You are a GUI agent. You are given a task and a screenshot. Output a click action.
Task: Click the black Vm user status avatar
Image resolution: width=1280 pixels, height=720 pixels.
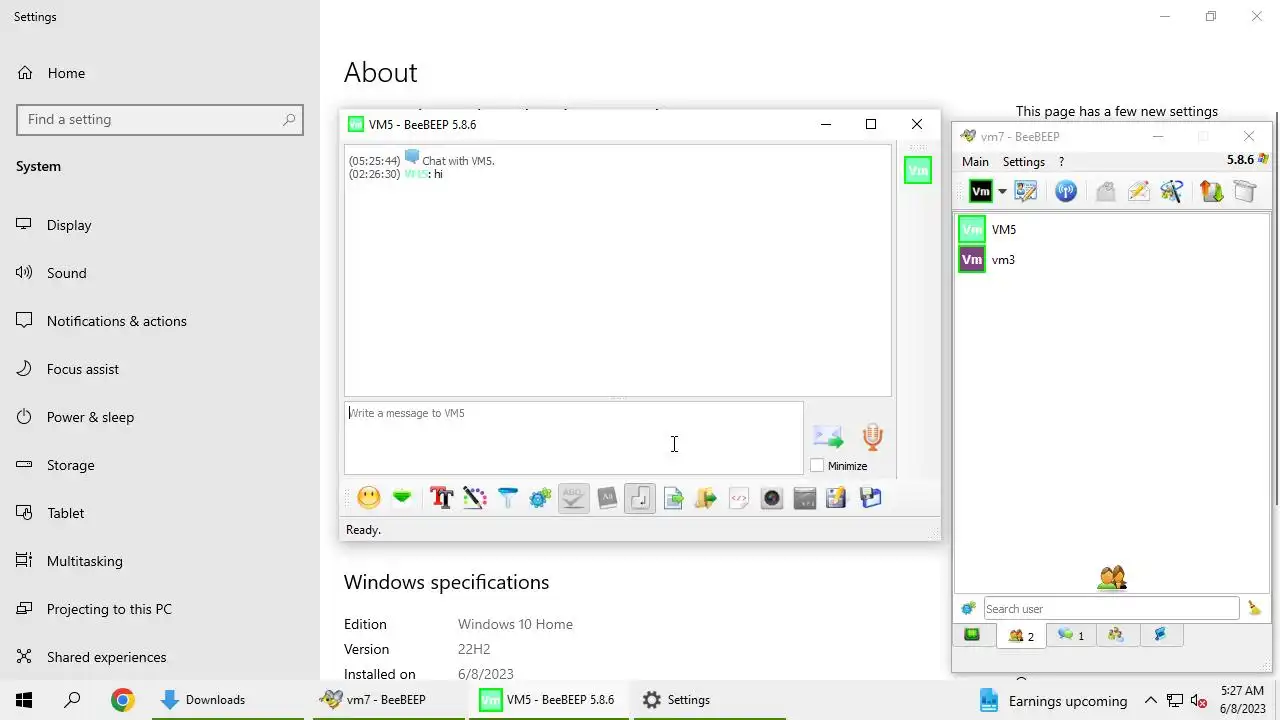click(x=981, y=191)
